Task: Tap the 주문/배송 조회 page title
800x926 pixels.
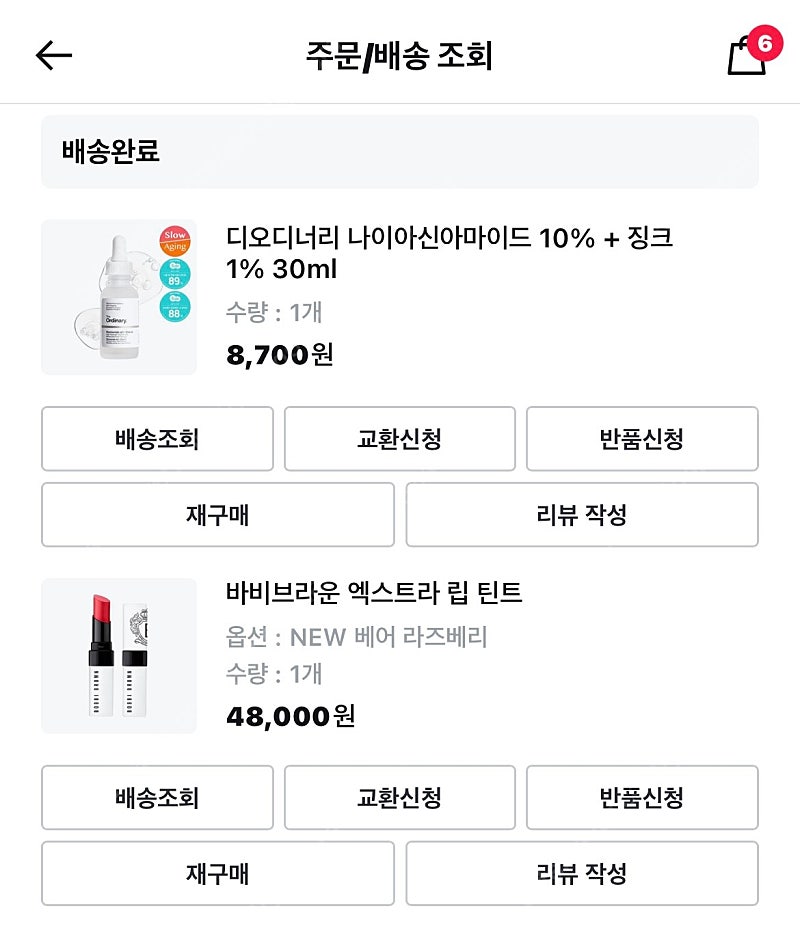Action: click(x=399, y=56)
